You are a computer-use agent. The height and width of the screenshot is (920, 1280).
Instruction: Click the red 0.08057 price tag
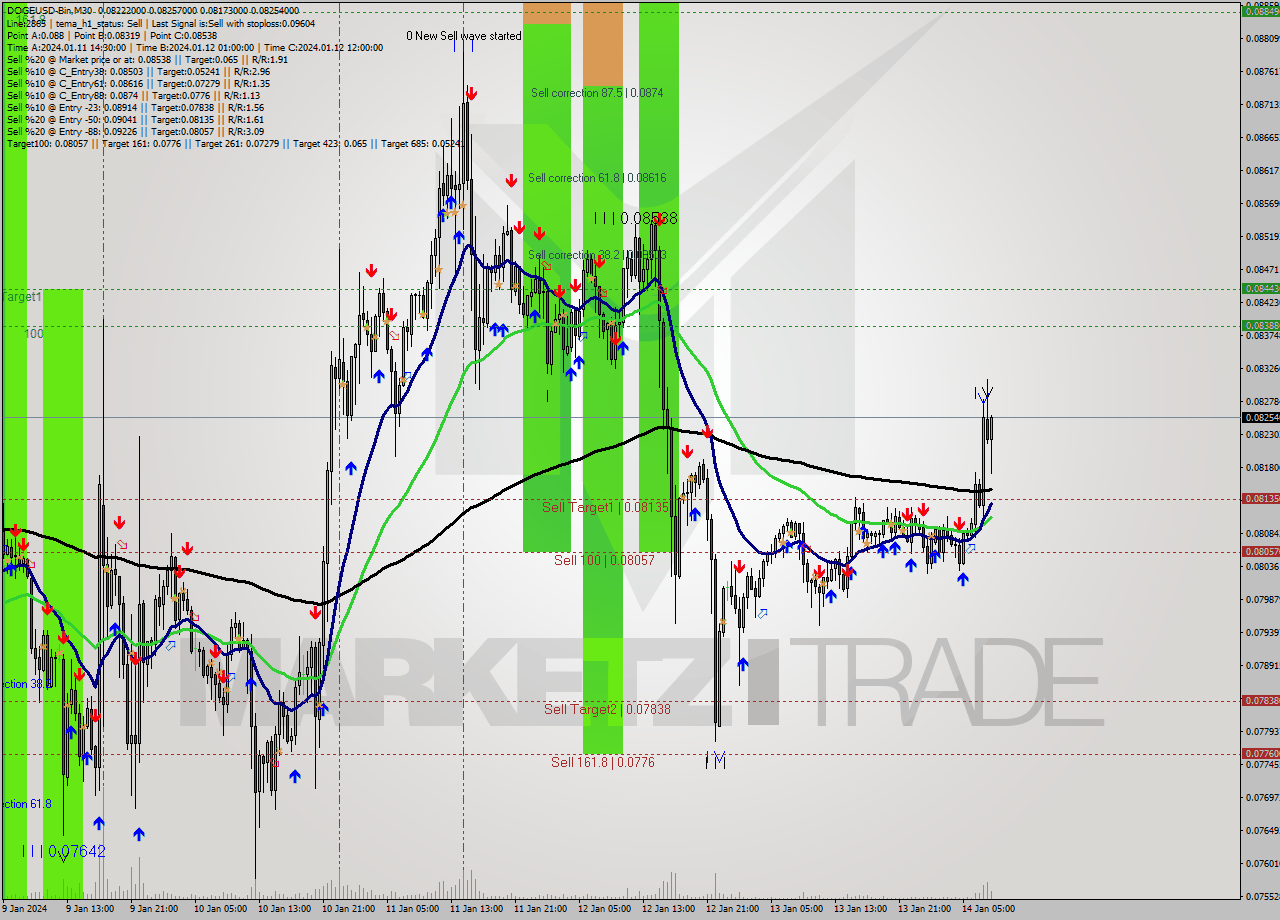1260,551
